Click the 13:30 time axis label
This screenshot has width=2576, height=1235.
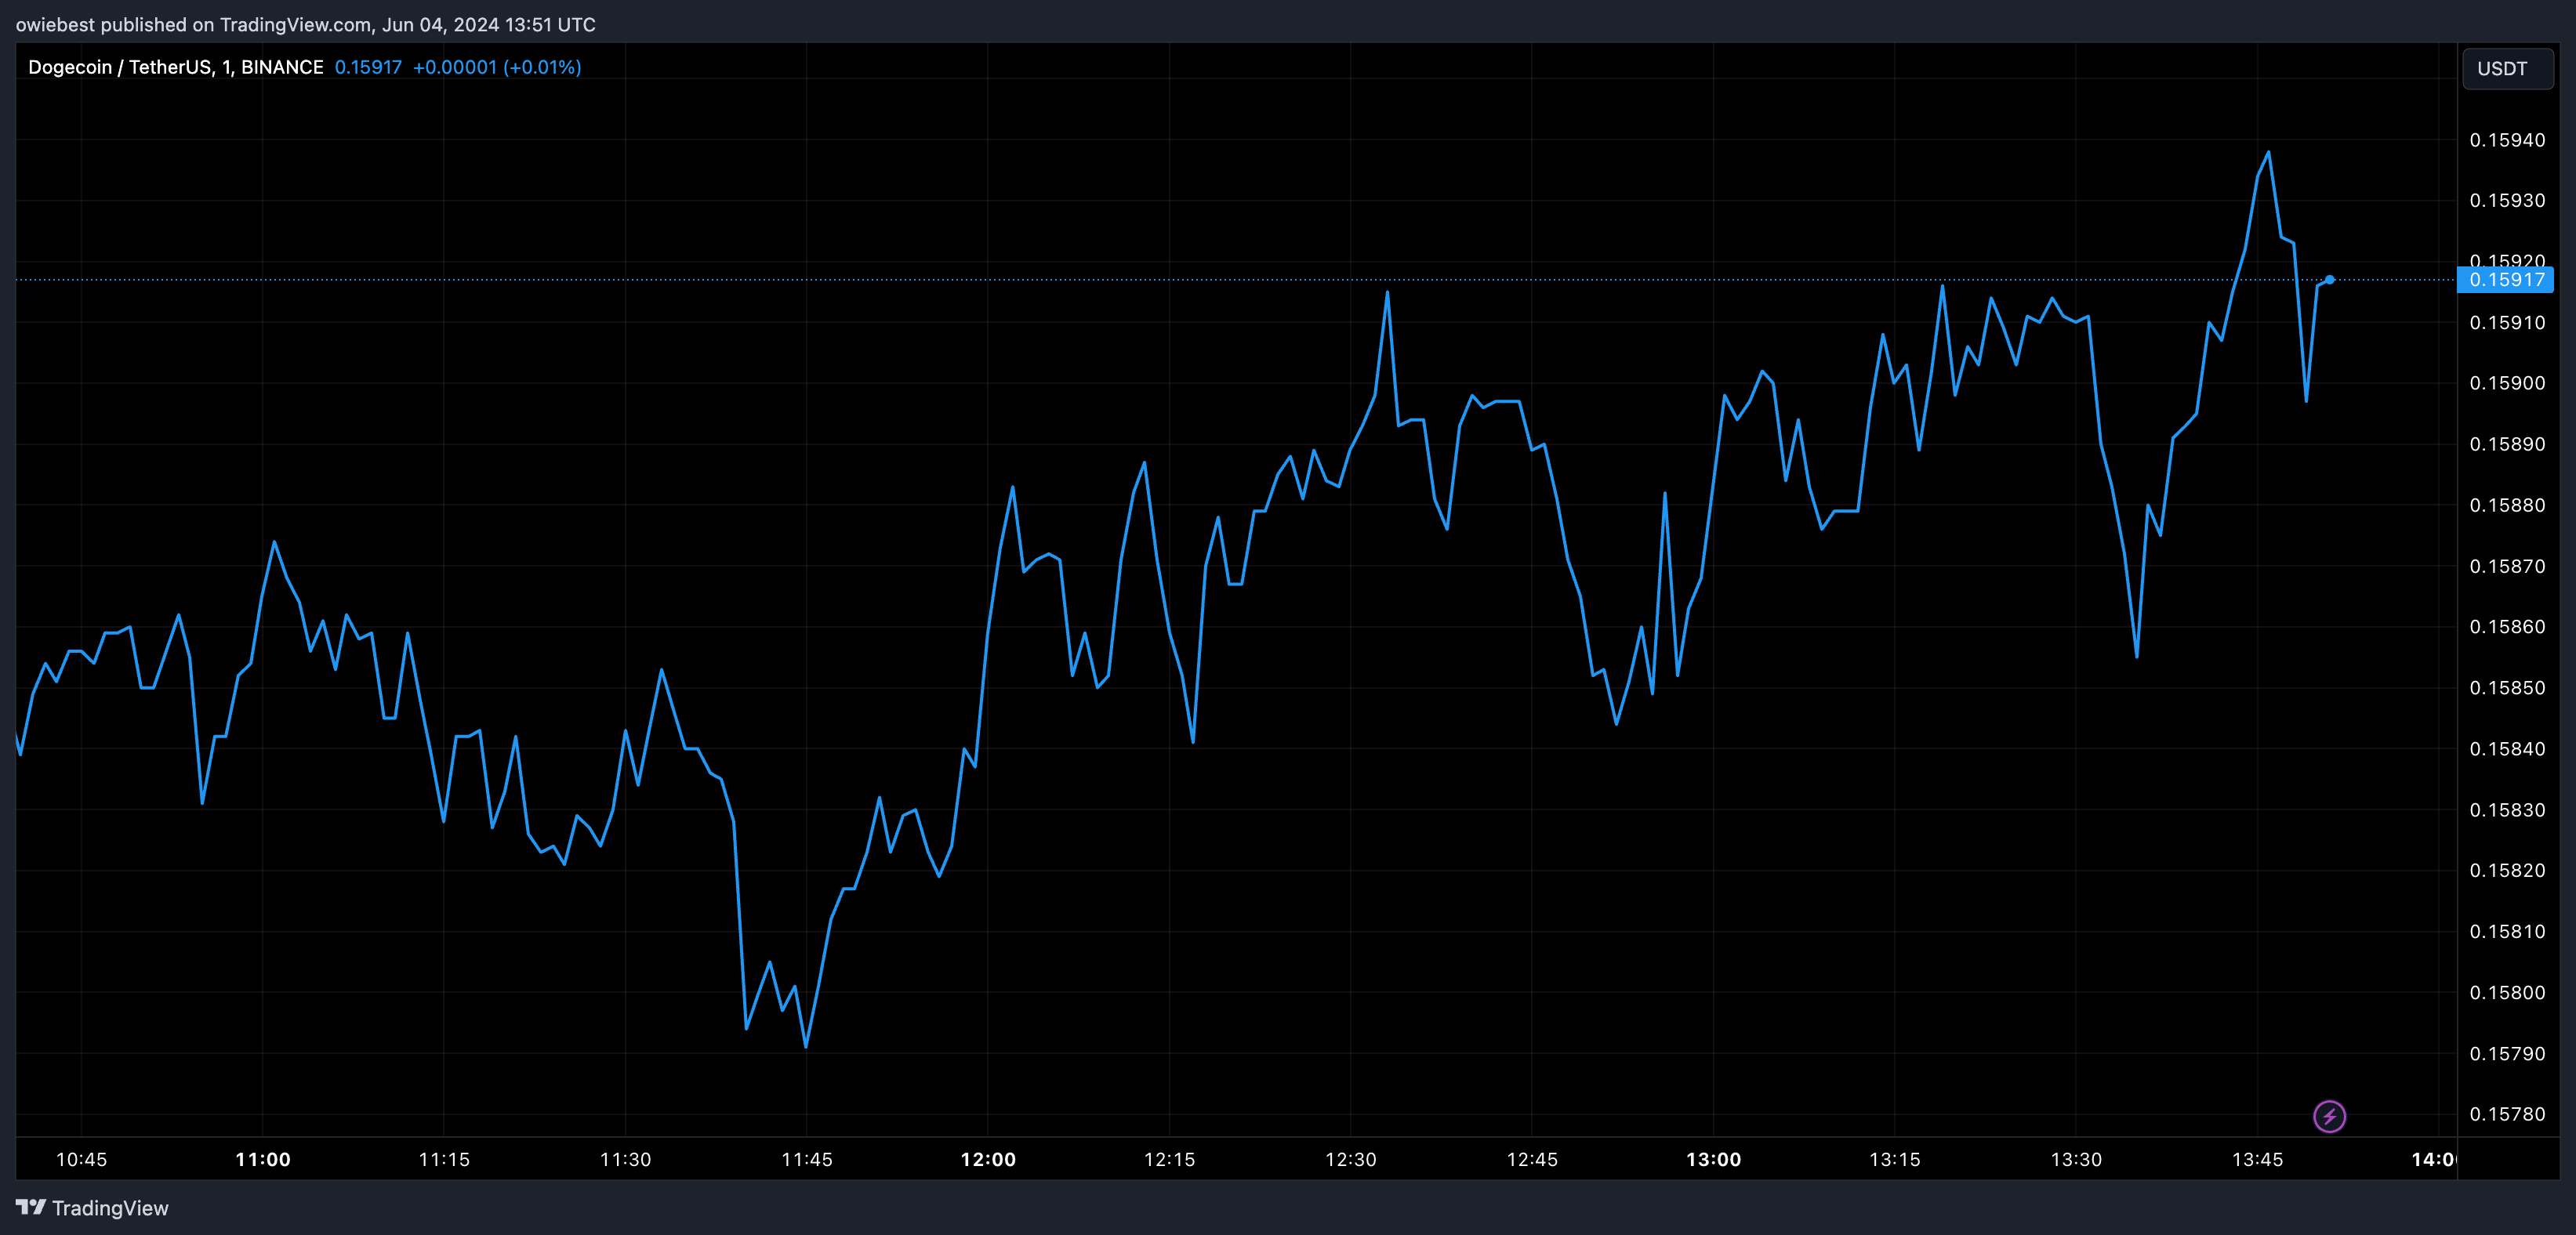2076,1160
